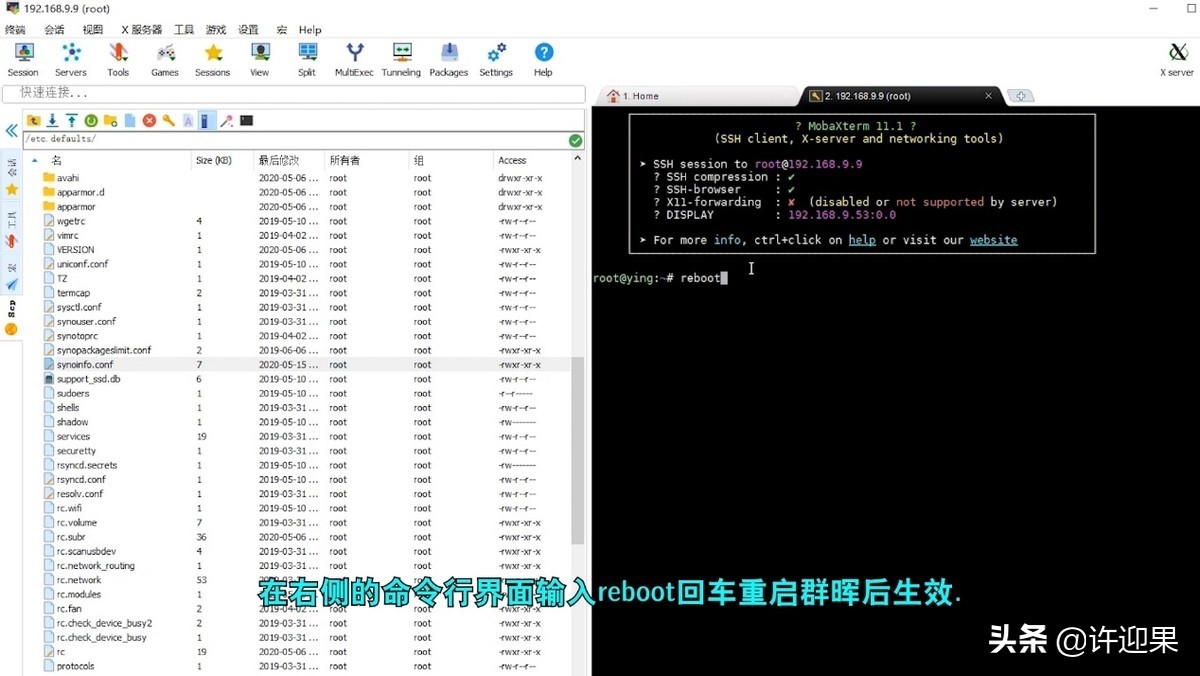This screenshot has height=676, width=1200.
Task: Click the red delete icon in SFTP toolbar
Action: point(149,120)
